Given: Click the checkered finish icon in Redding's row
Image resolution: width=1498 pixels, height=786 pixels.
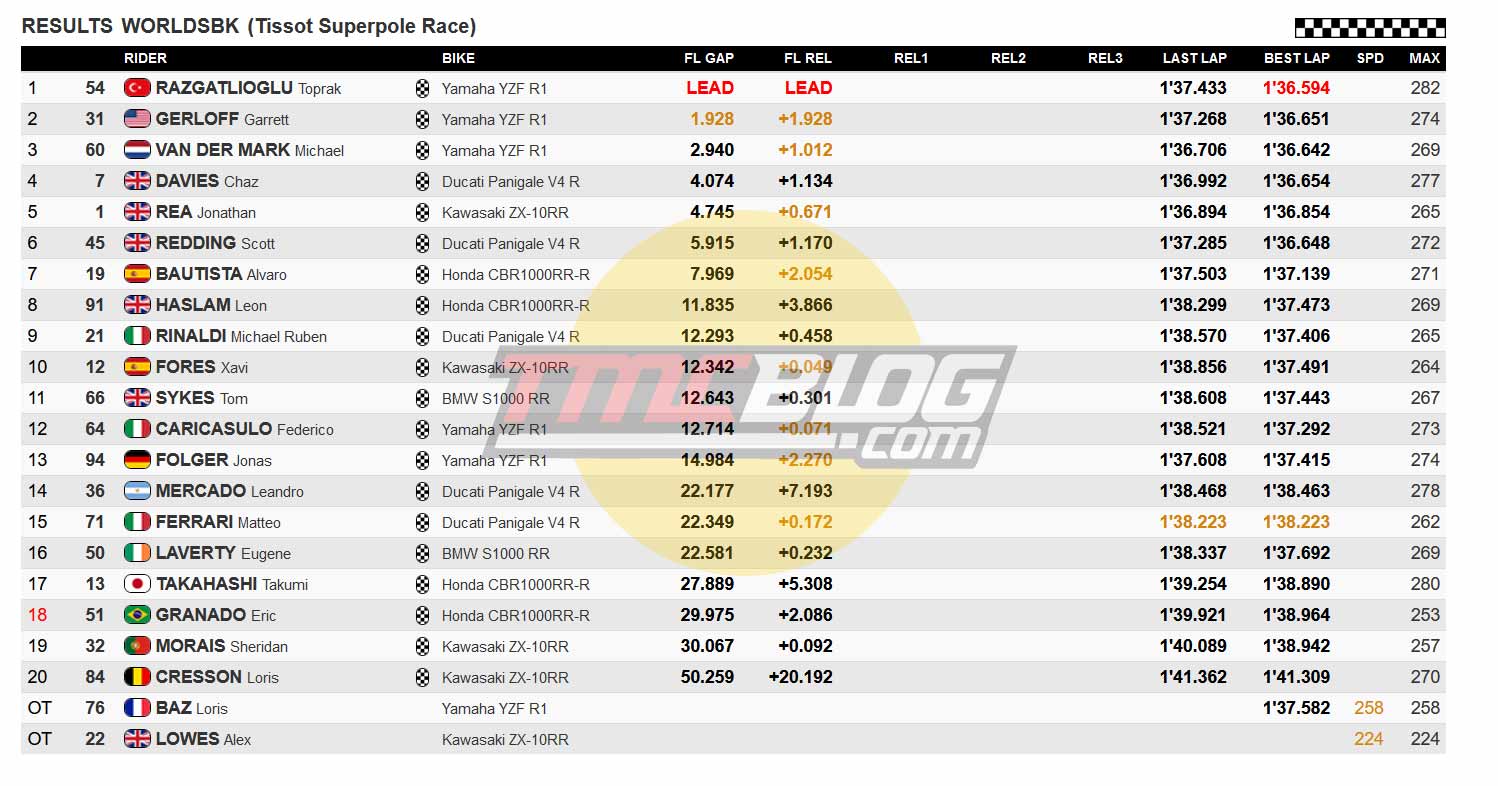Looking at the screenshot, I should tap(422, 243).
